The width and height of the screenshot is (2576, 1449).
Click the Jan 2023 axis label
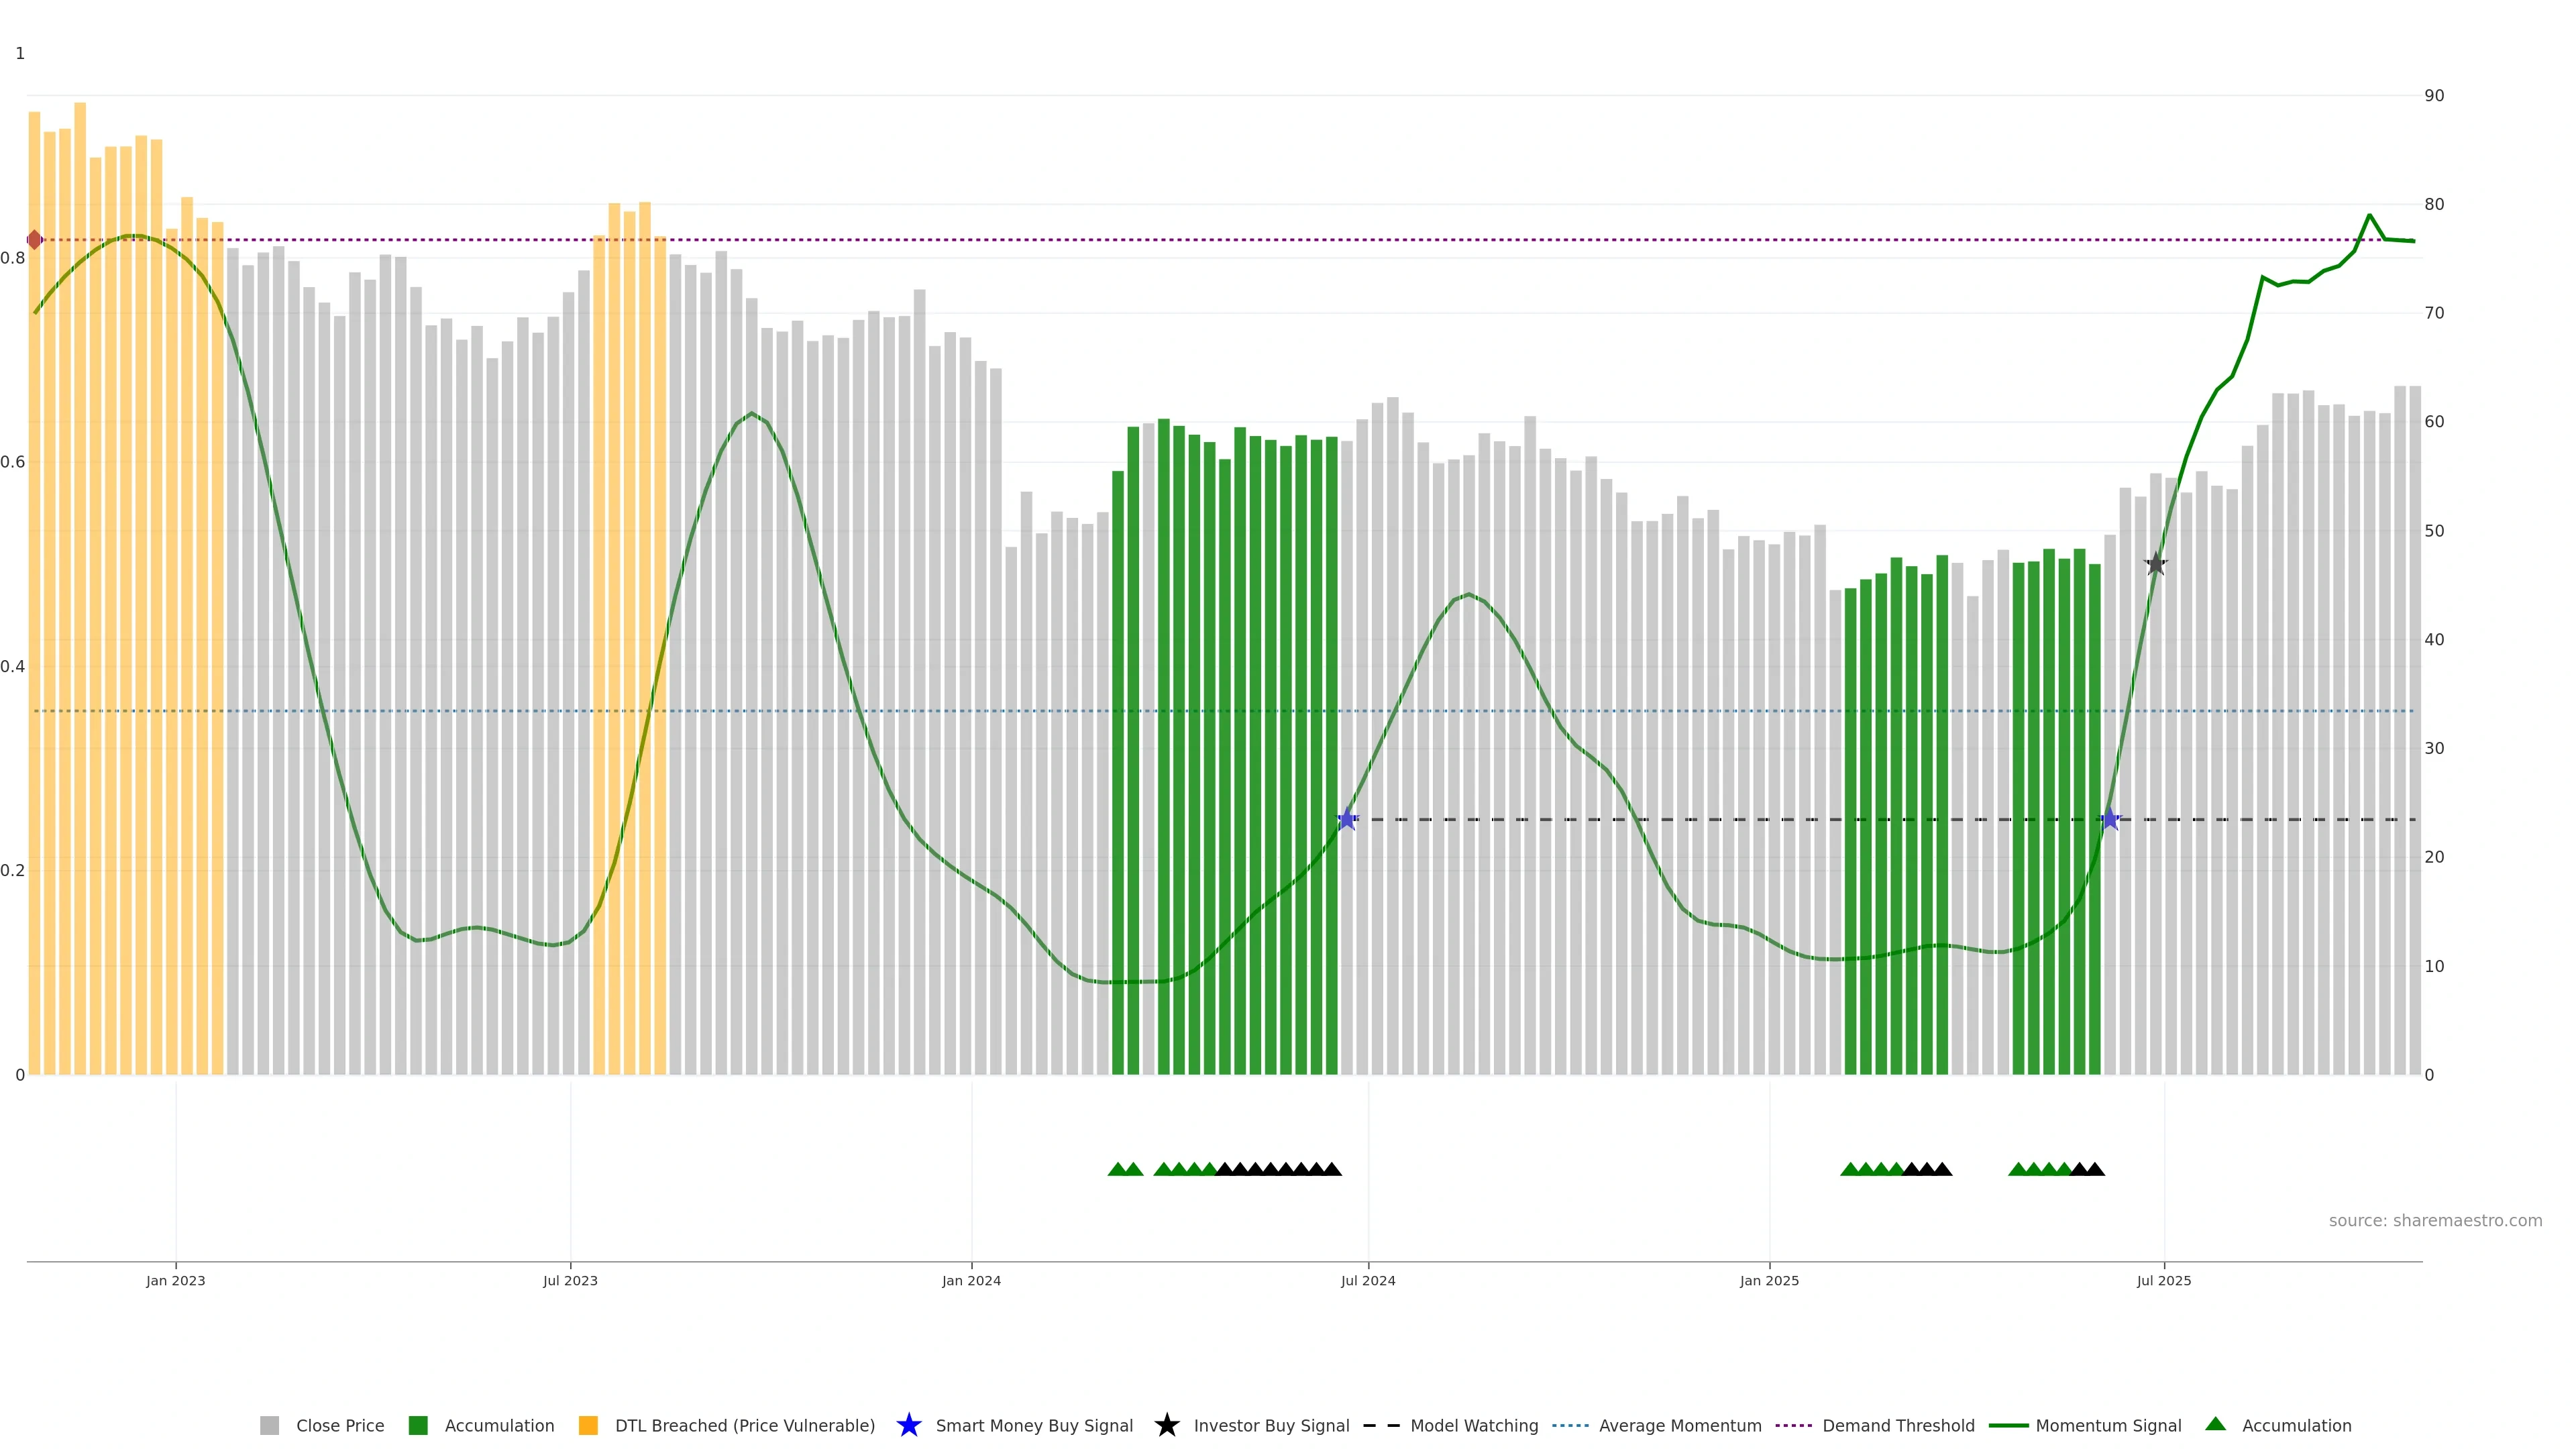tap(176, 1281)
